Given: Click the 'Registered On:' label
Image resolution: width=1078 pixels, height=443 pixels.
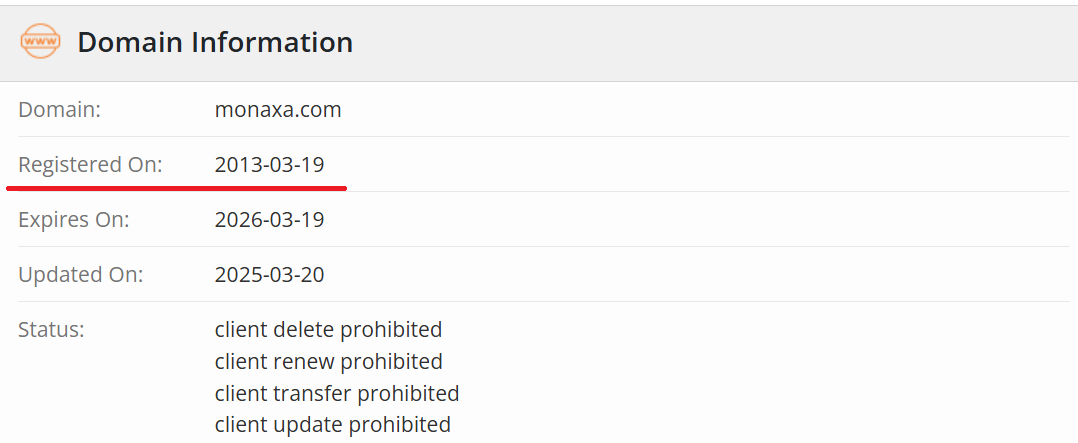Looking at the screenshot, I should click(x=90, y=165).
